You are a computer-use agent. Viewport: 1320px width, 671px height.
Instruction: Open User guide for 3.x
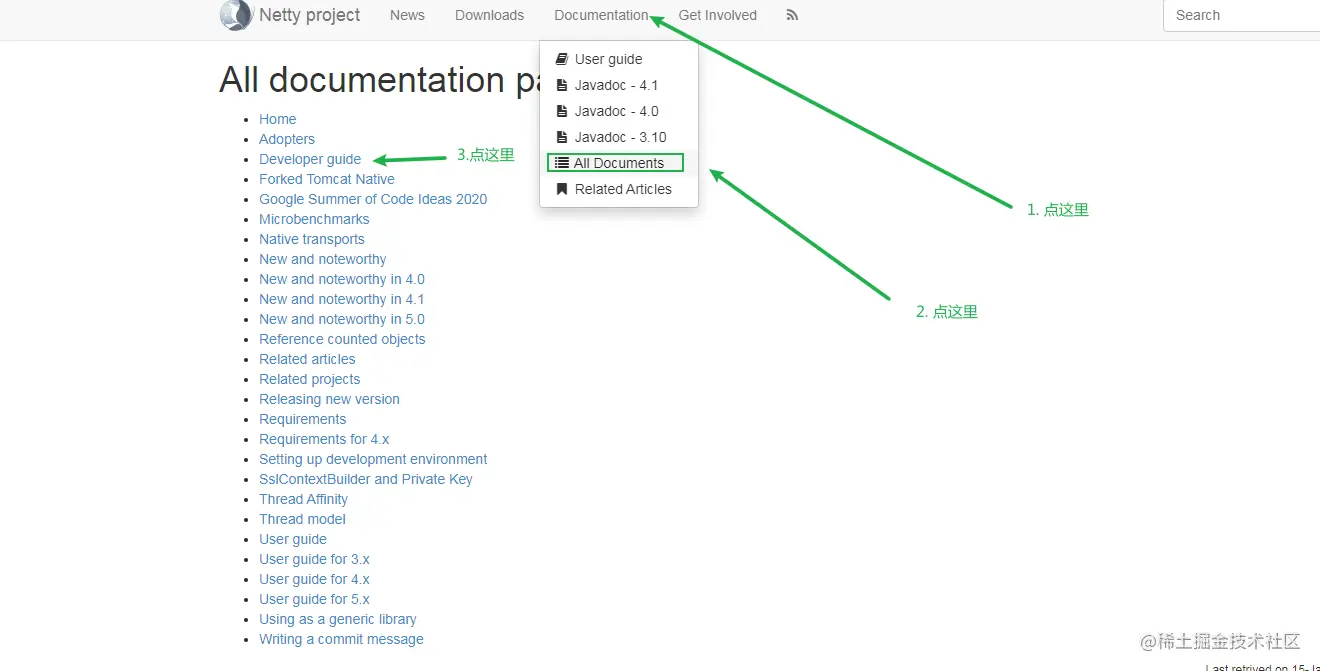pyautogui.click(x=314, y=559)
